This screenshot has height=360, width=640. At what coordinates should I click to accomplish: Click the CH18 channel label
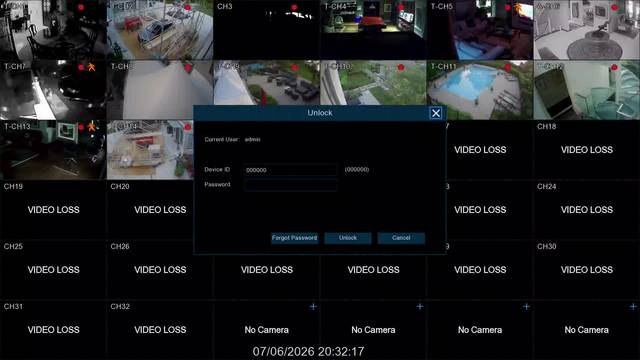[547, 127]
